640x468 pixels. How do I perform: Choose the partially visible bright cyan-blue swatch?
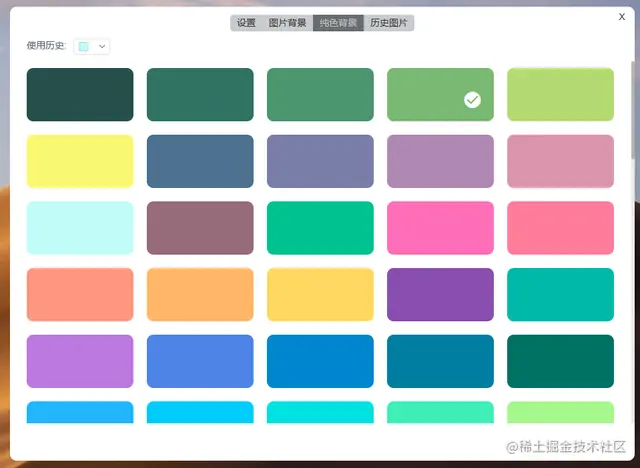tap(200, 412)
